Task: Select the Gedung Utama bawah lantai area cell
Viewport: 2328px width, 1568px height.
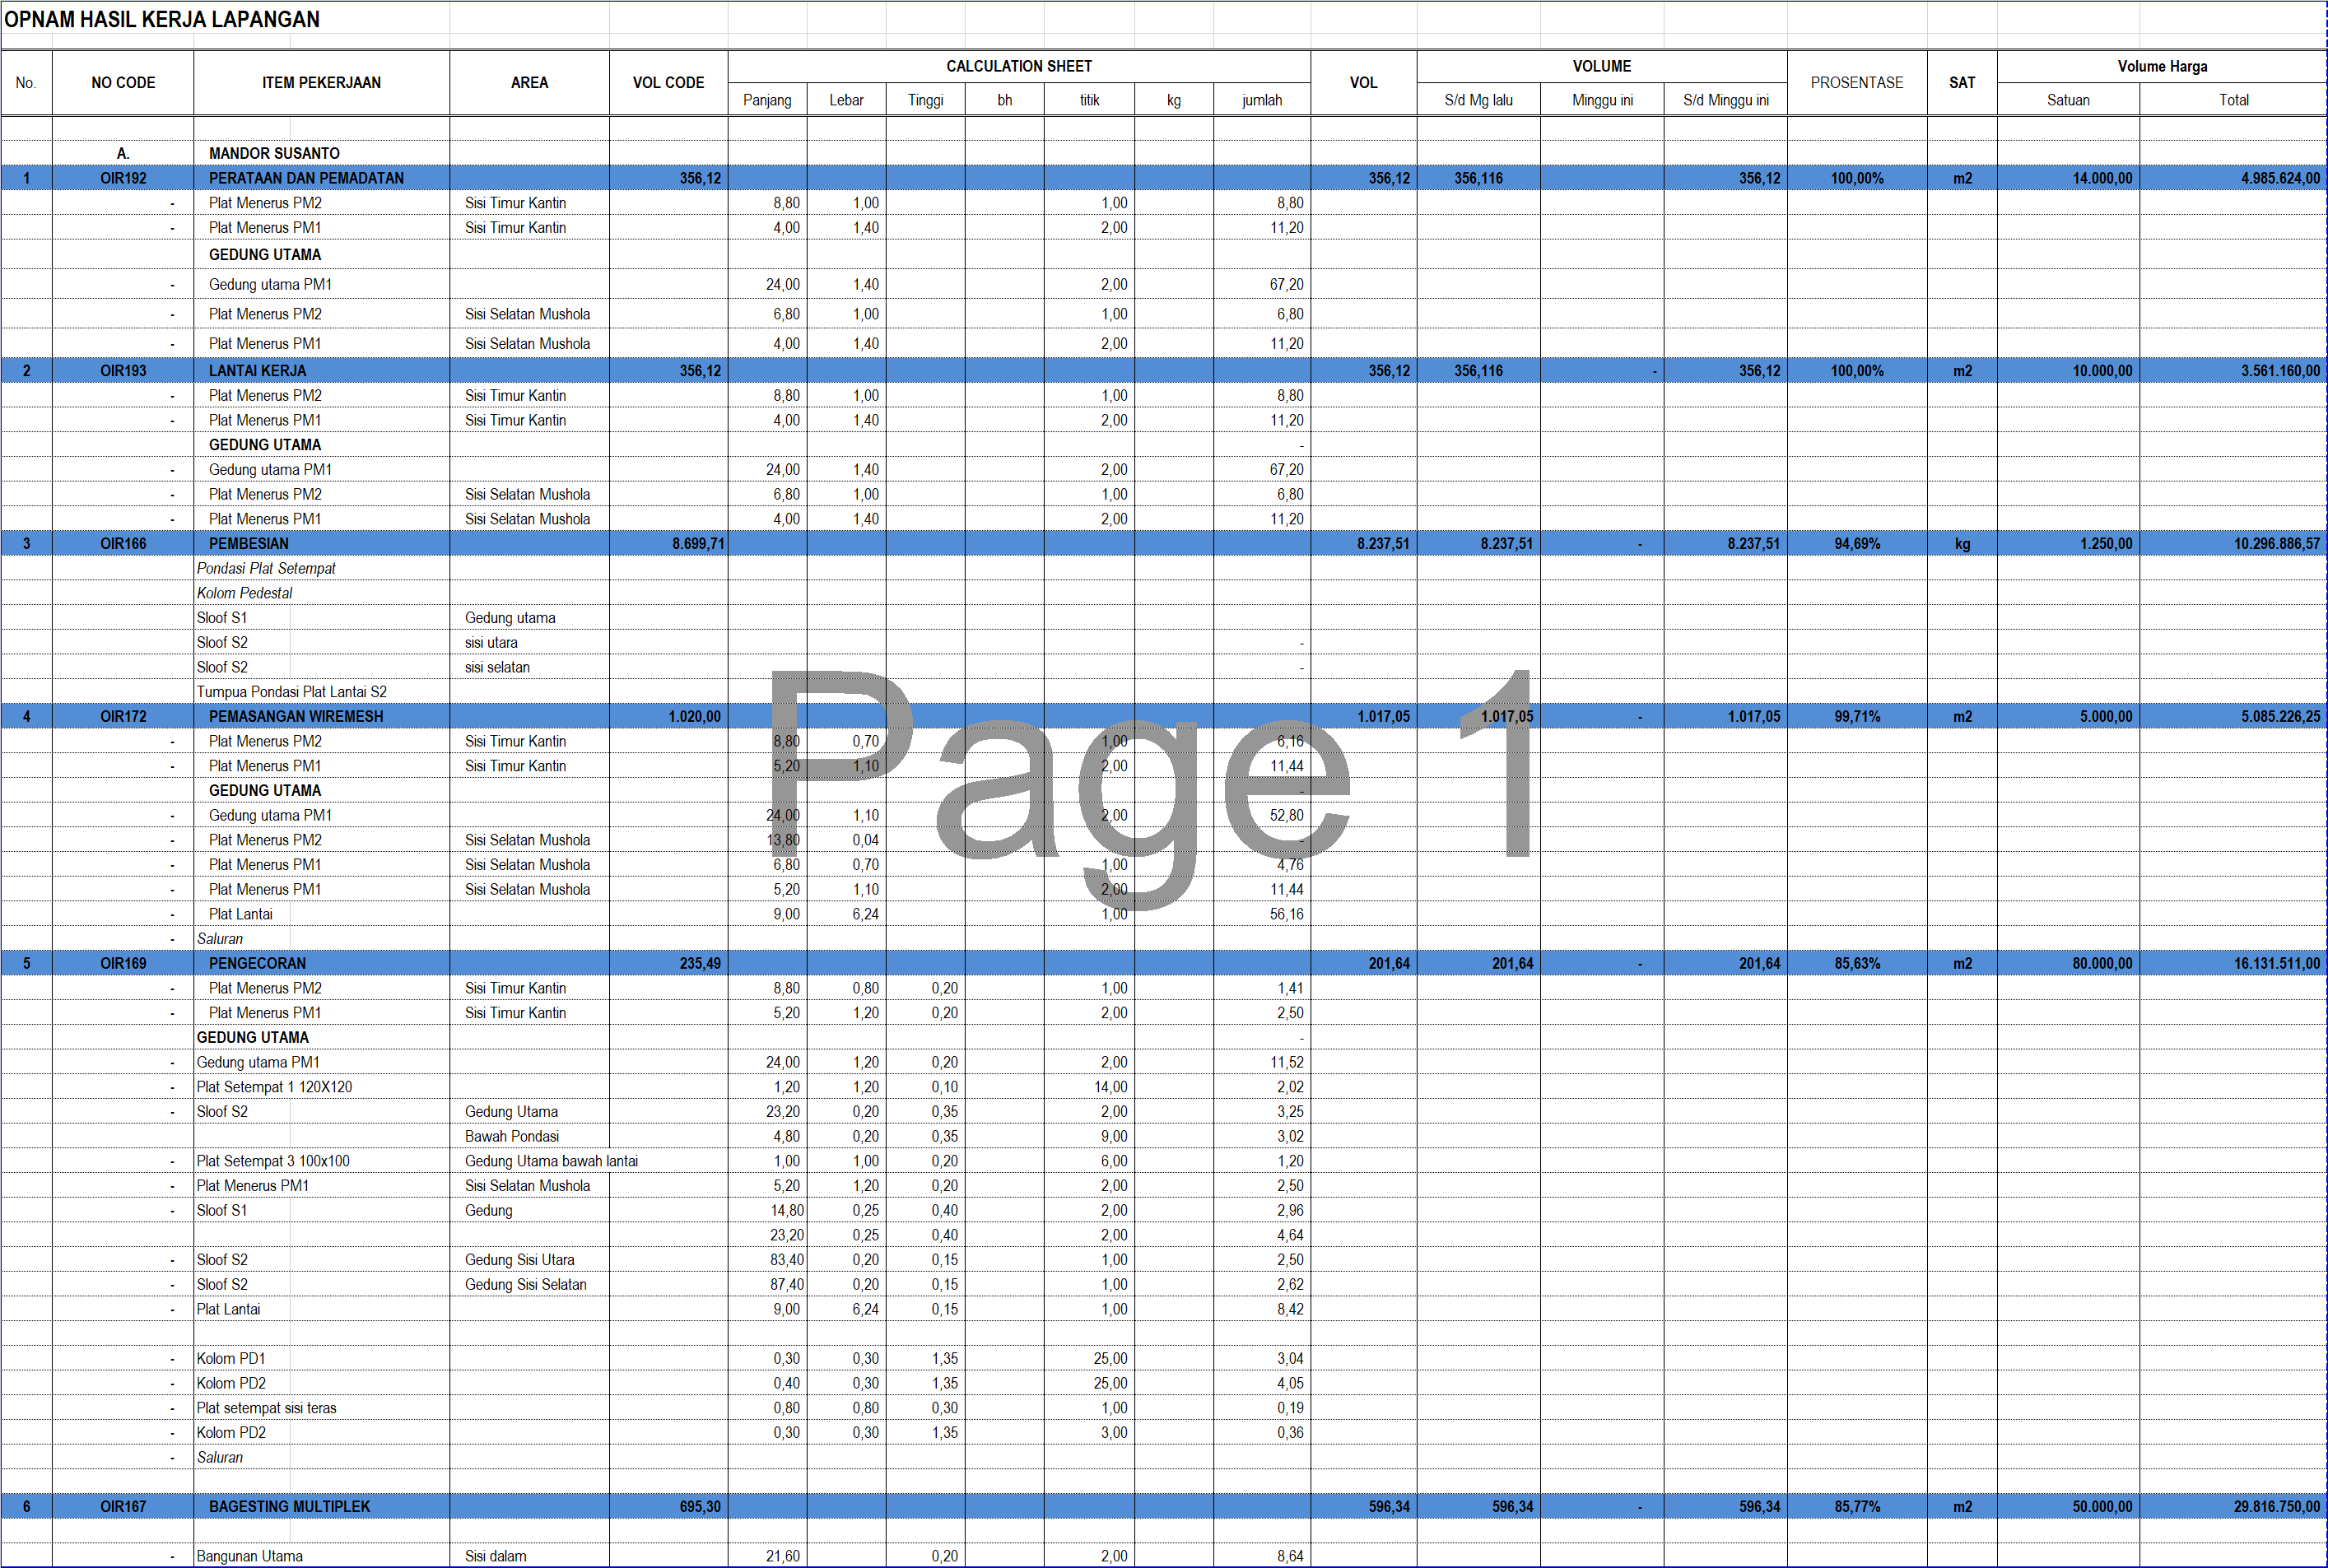Action: pyautogui.click(x=551, y=1161)
